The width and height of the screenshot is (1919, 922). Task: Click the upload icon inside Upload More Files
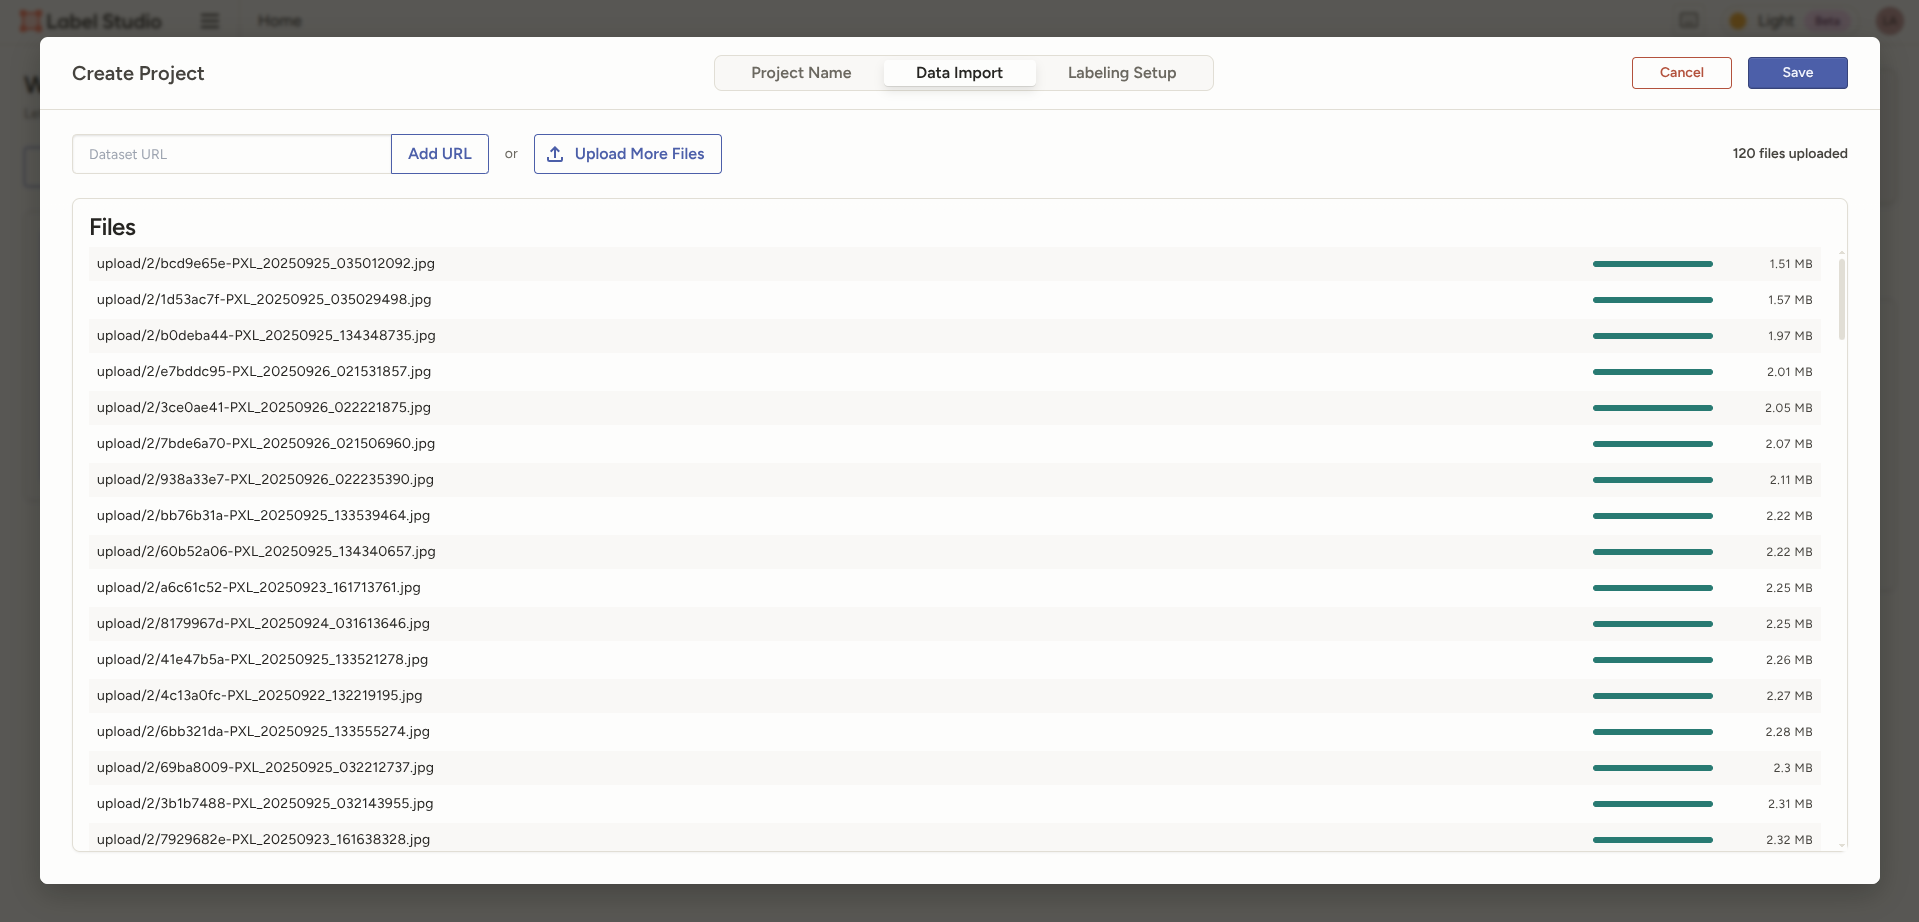556,154
